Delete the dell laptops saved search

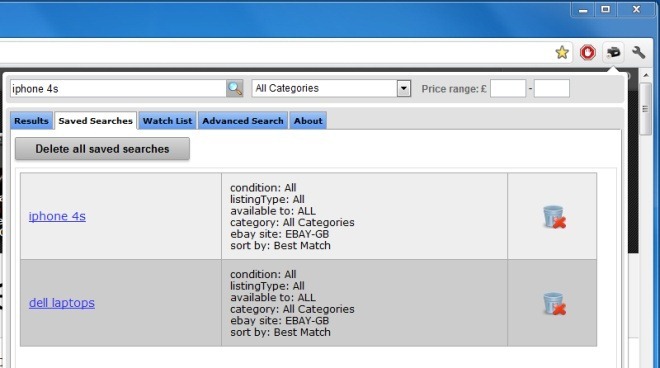[554, 304]
